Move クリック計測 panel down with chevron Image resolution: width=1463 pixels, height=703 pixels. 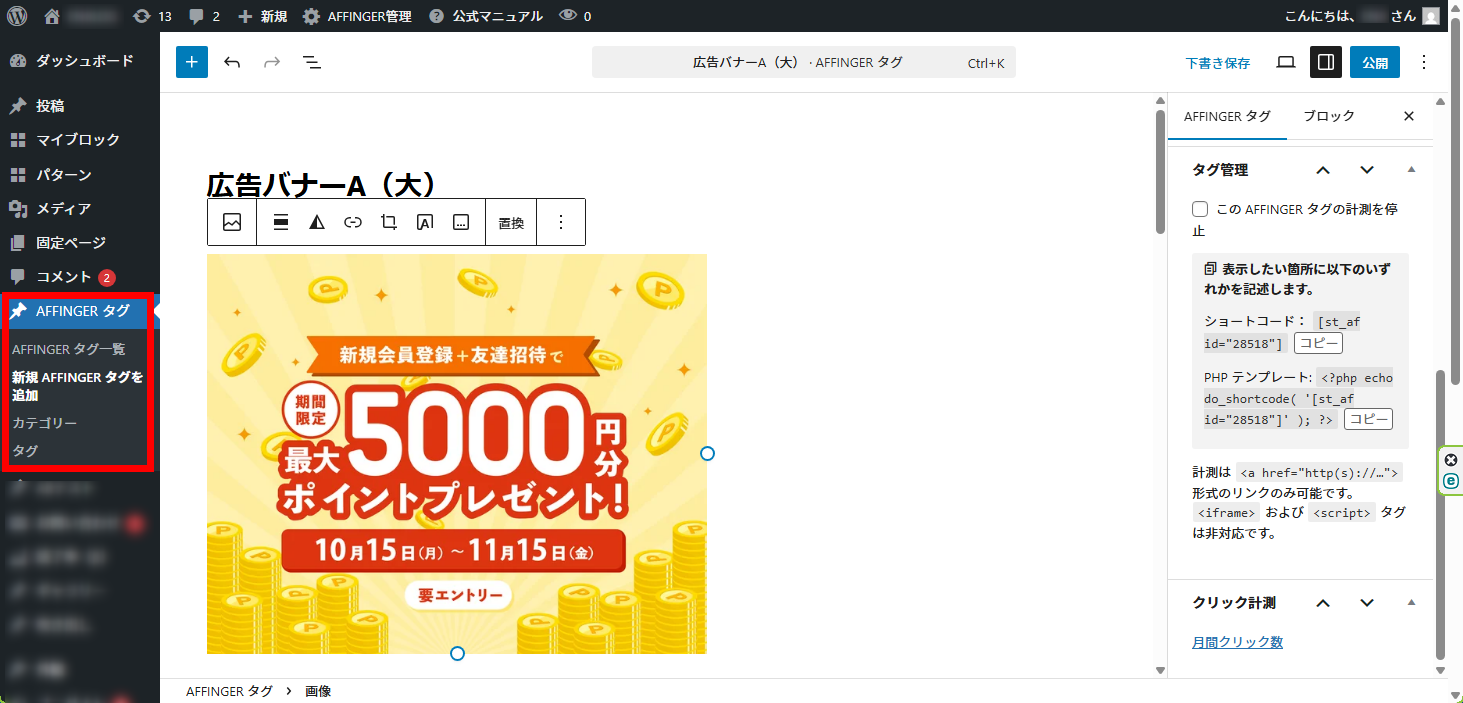click(1367, 603)
